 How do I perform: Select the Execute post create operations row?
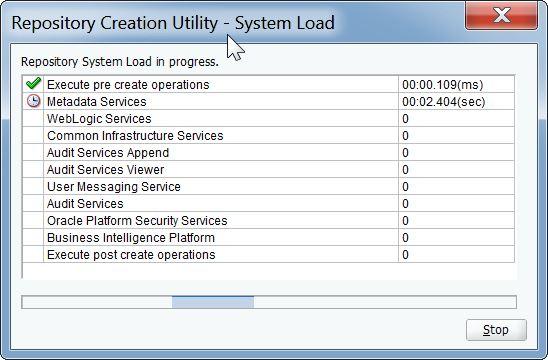268,254
